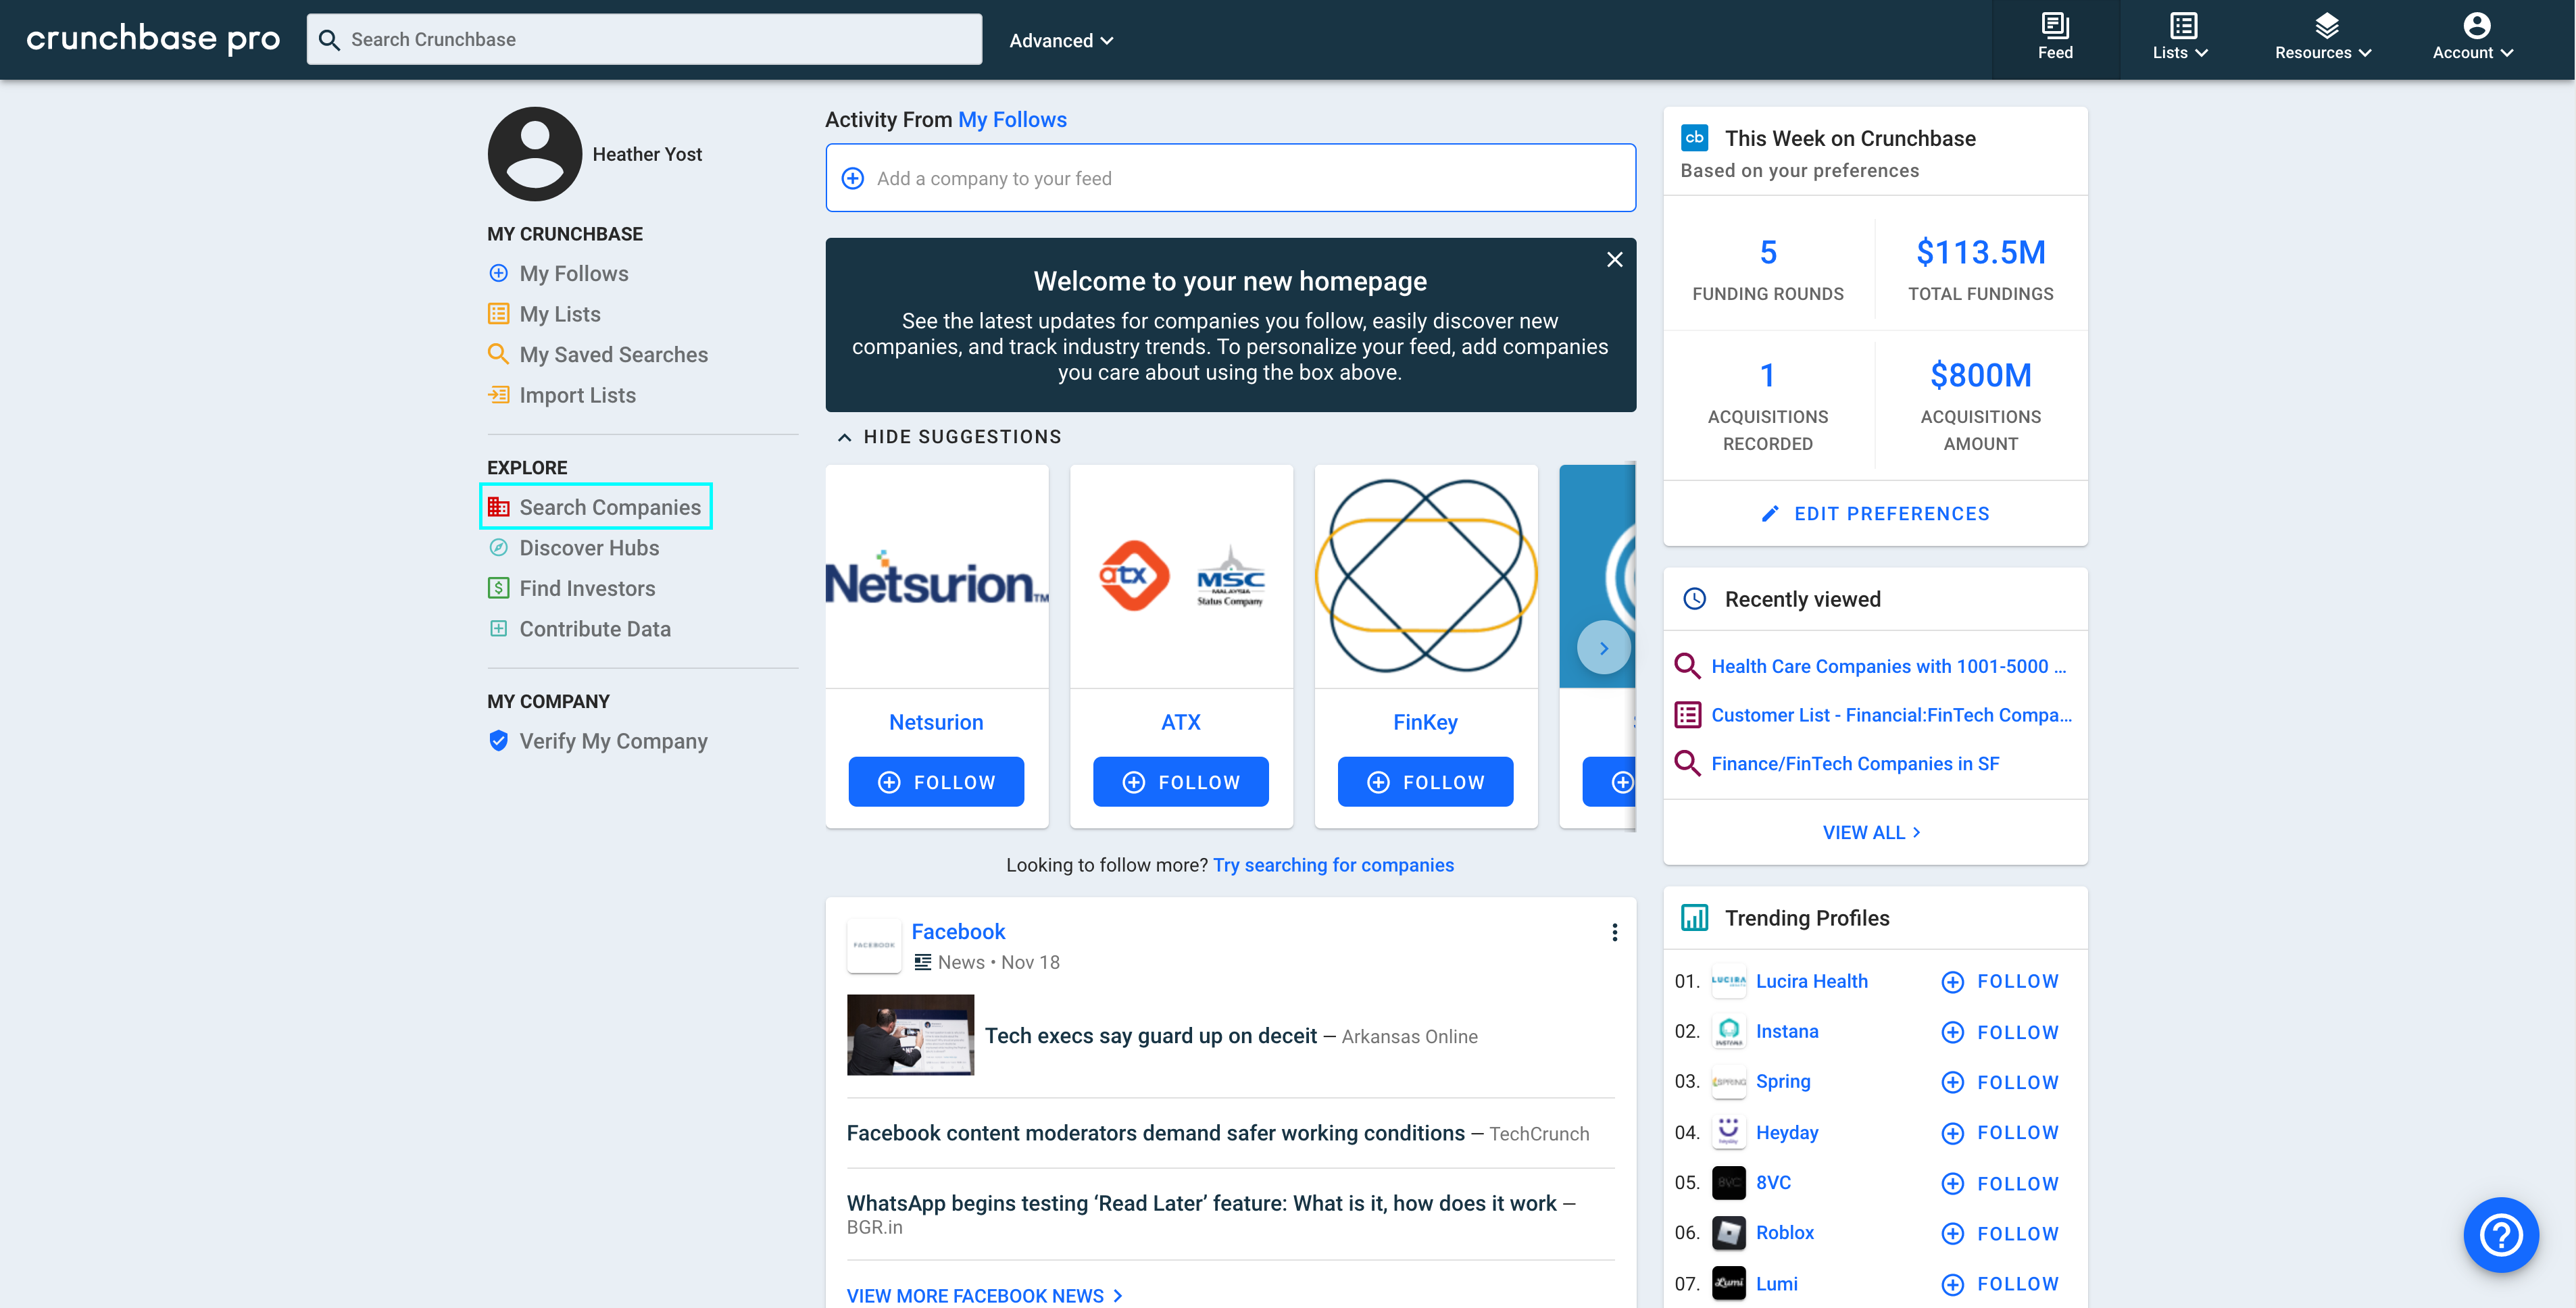2576x1308 pixels.
Task: Click the Find Investors dollar icon
Action: point(498,588)
